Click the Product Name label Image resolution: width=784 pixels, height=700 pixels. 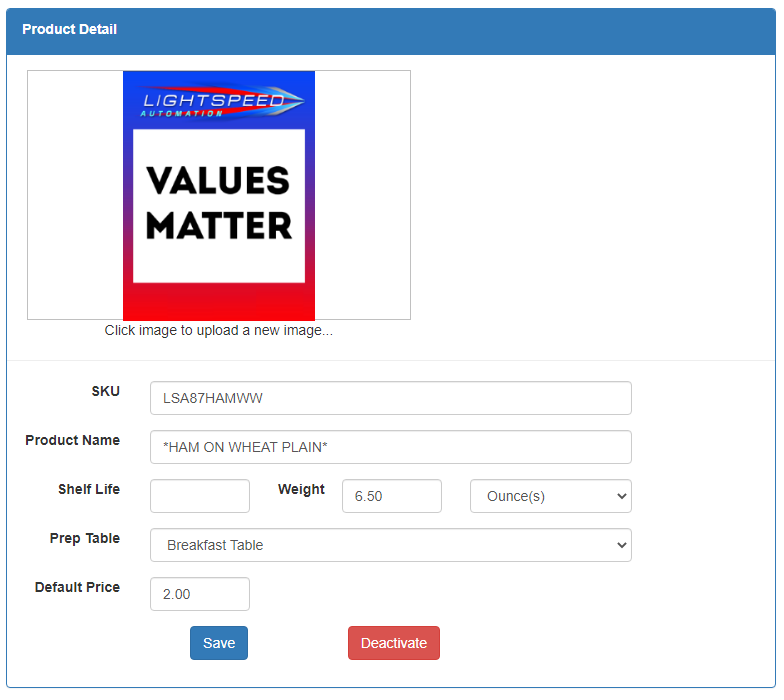tap(72, 440)
